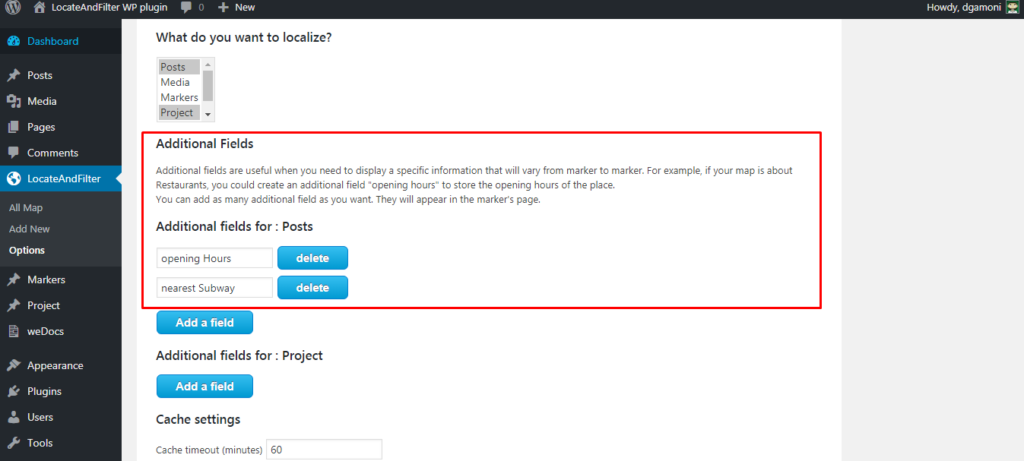The width and height of the screenshot is (1024, 461).
Task: Click the nearest Subway text field
Action: (214, 288)
